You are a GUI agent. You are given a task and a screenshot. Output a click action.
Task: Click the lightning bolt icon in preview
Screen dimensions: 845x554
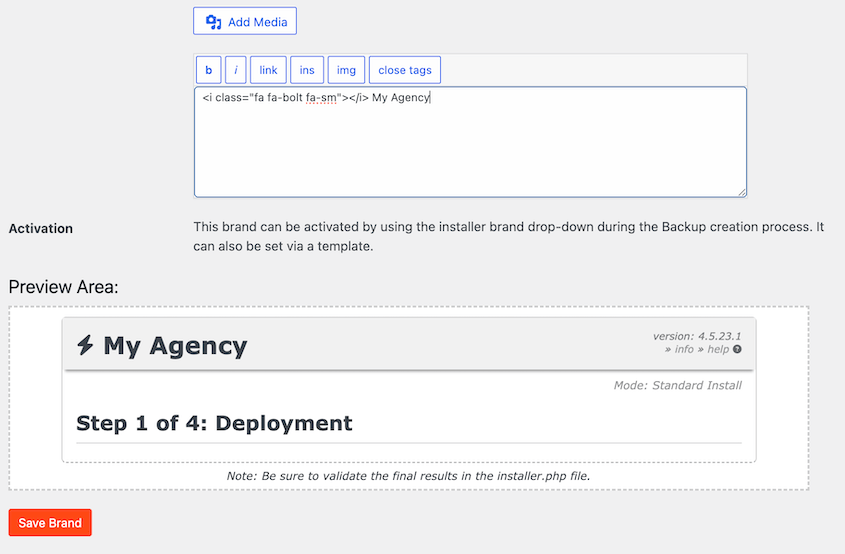pyautogui.click(x=86, y=346)
